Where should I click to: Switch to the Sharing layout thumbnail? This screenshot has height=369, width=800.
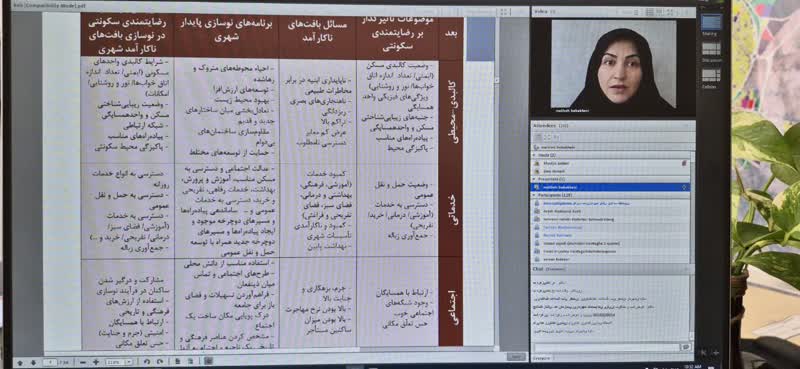(x=711, y=22)
